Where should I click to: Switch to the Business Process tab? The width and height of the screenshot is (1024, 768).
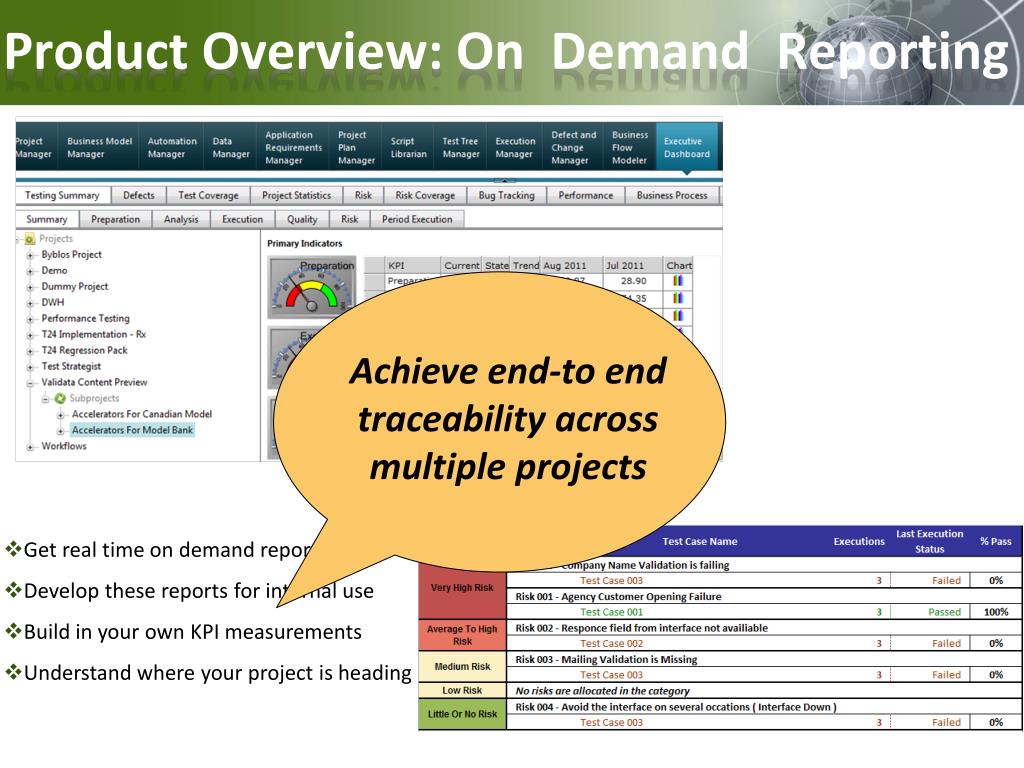(672, 195)
